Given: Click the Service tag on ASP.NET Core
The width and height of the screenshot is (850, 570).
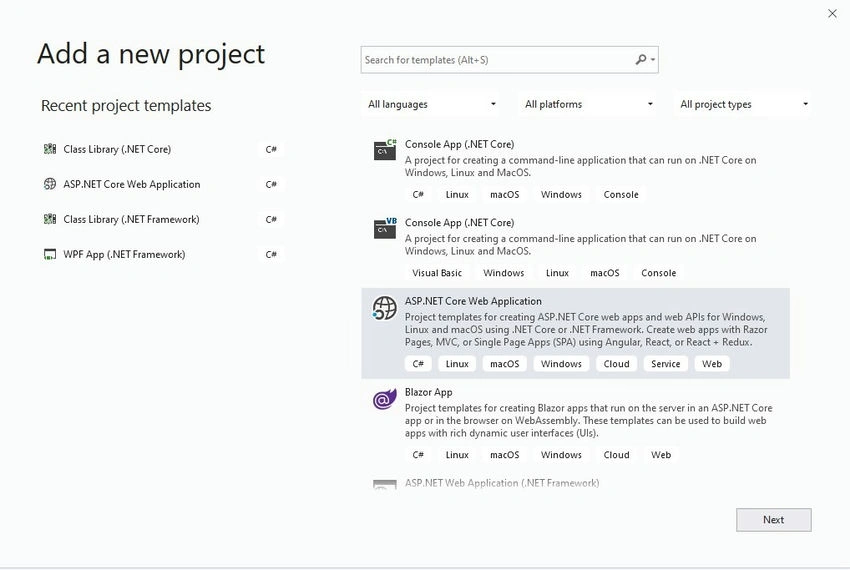Looking at the screenshot, I should click(x=665, y=364).
